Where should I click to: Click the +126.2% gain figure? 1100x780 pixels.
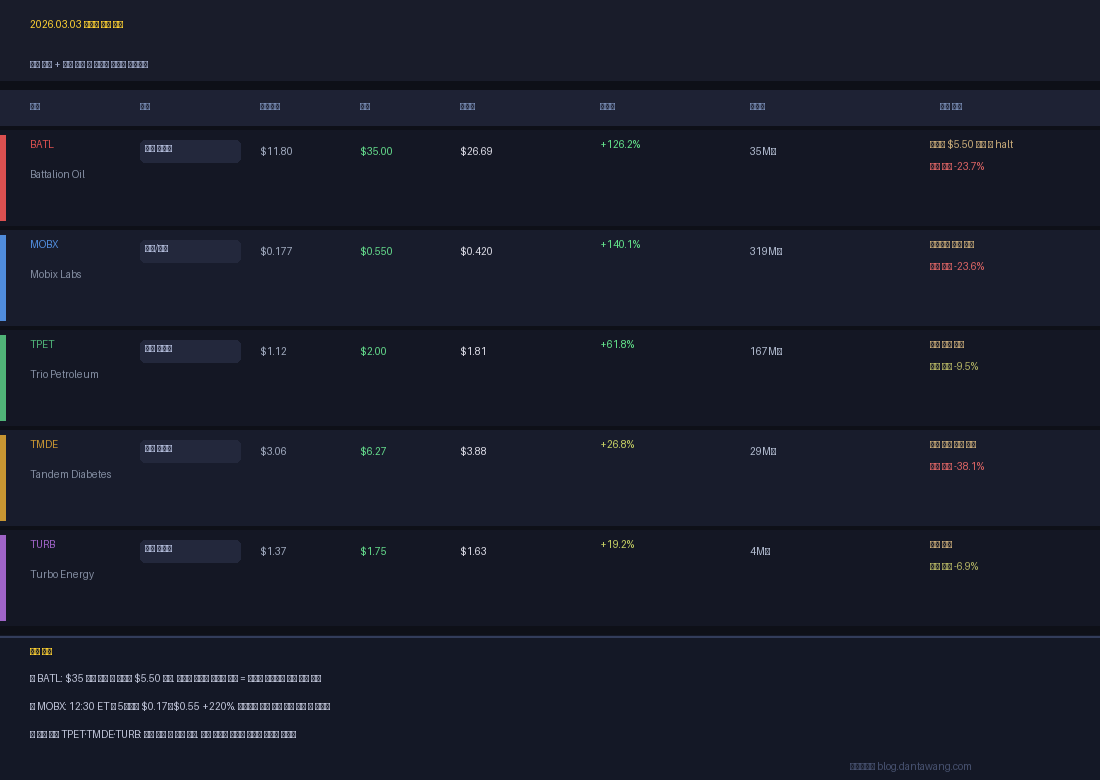point(620,144)
